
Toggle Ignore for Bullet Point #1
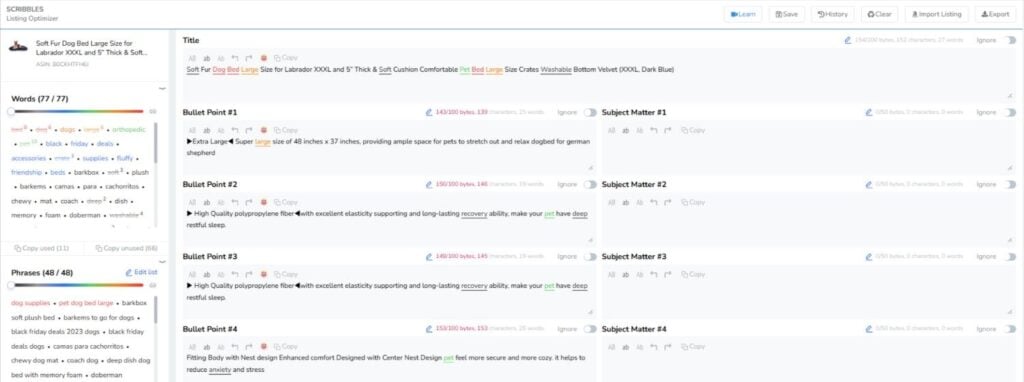point(590,112)
